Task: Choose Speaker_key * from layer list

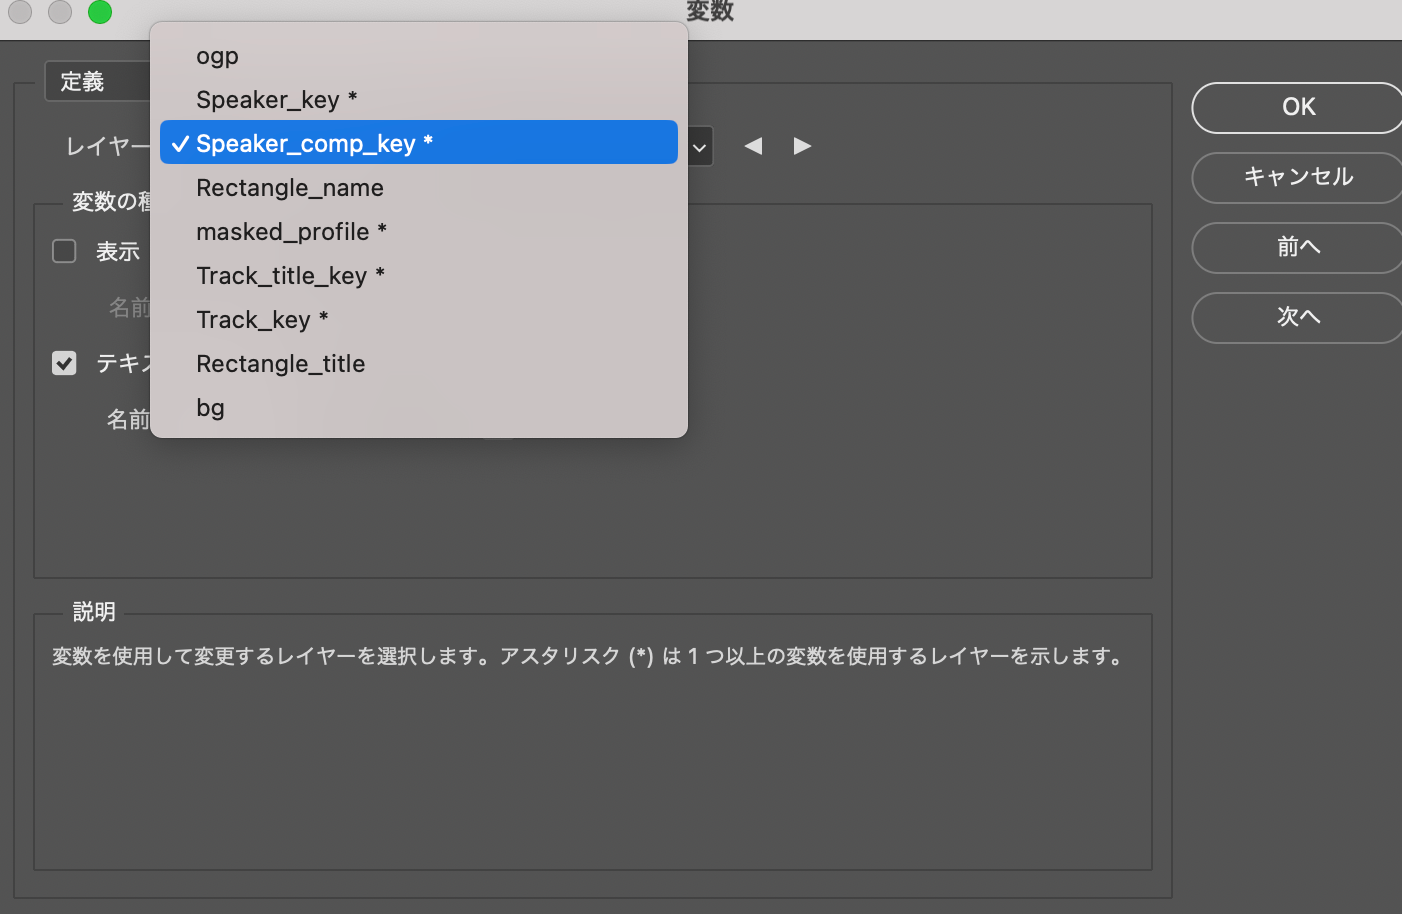Action: [419, 100]
